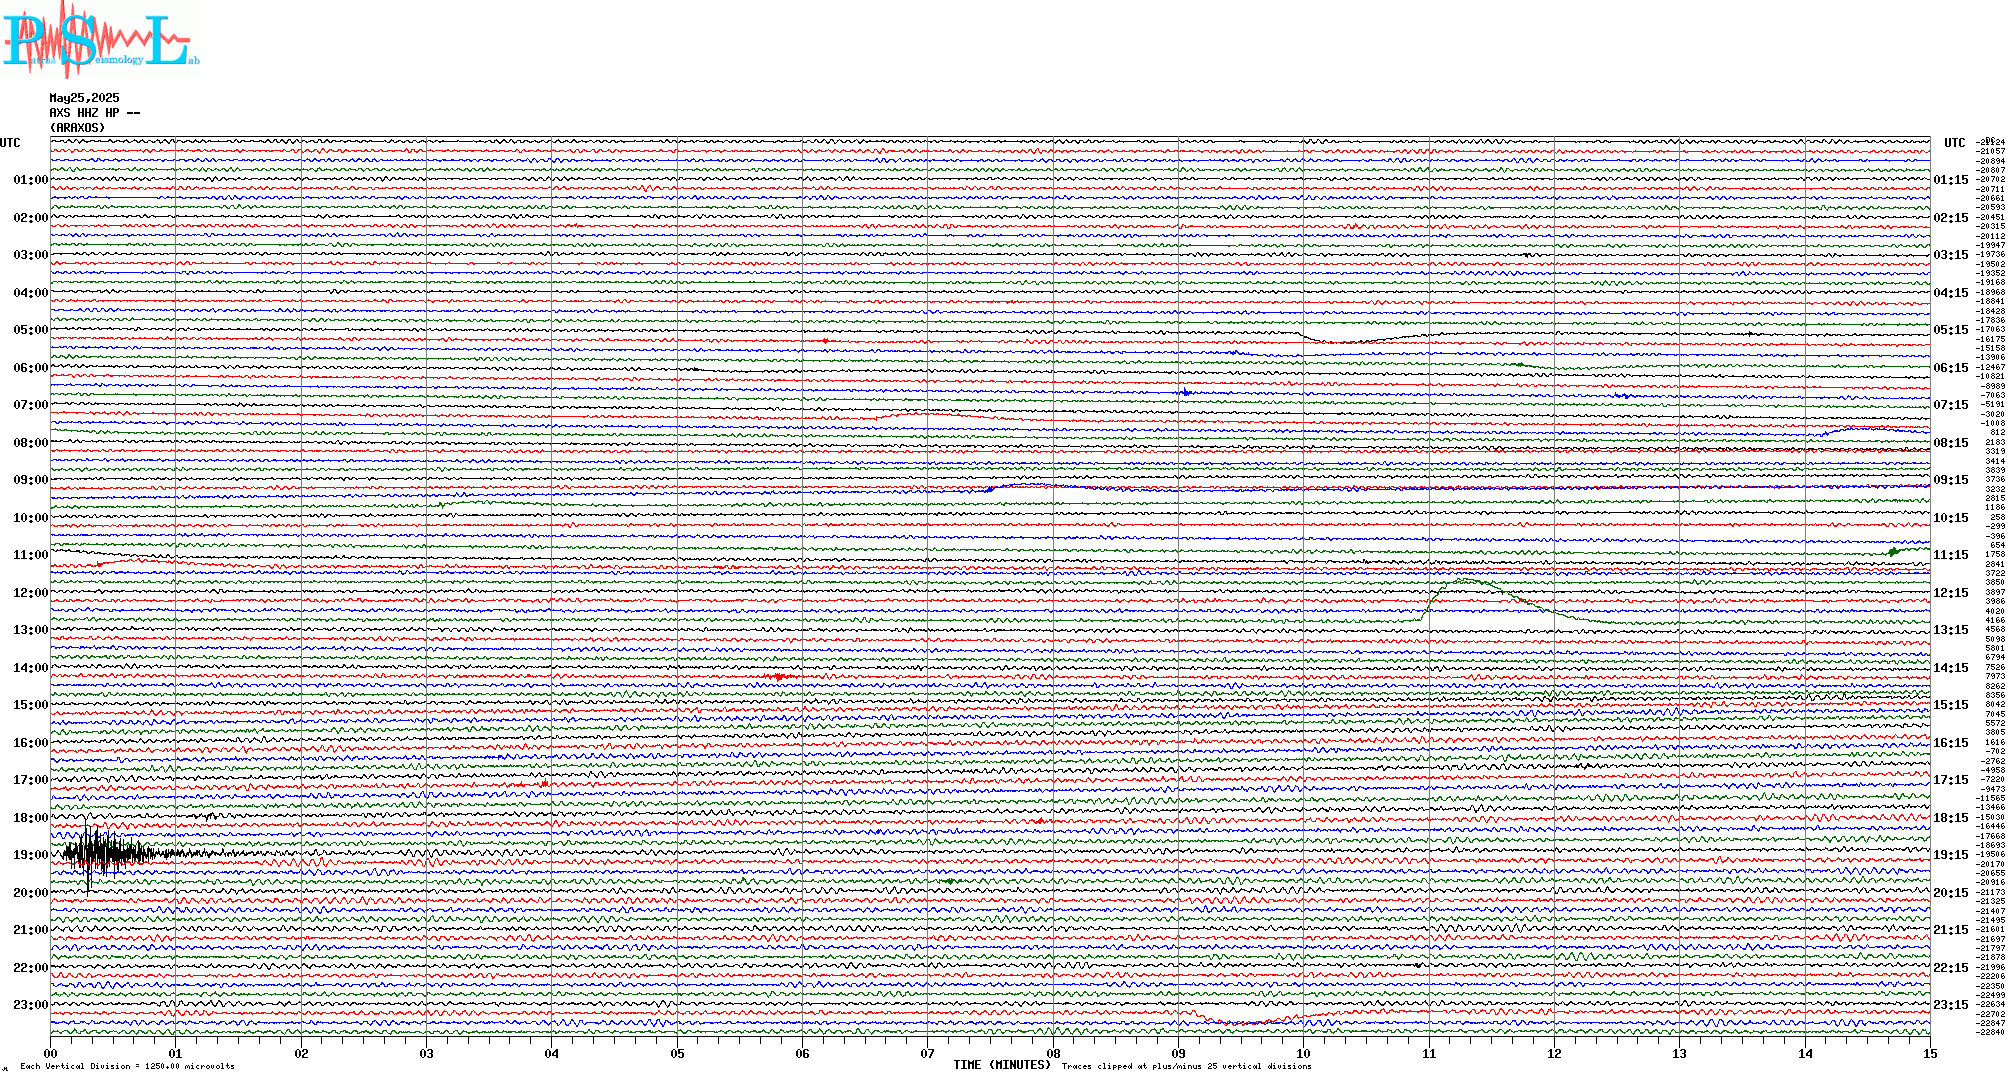Click the 12:00 hour label on left axis
Viewport: 2010px width, 1080px height.
(30, 593)
